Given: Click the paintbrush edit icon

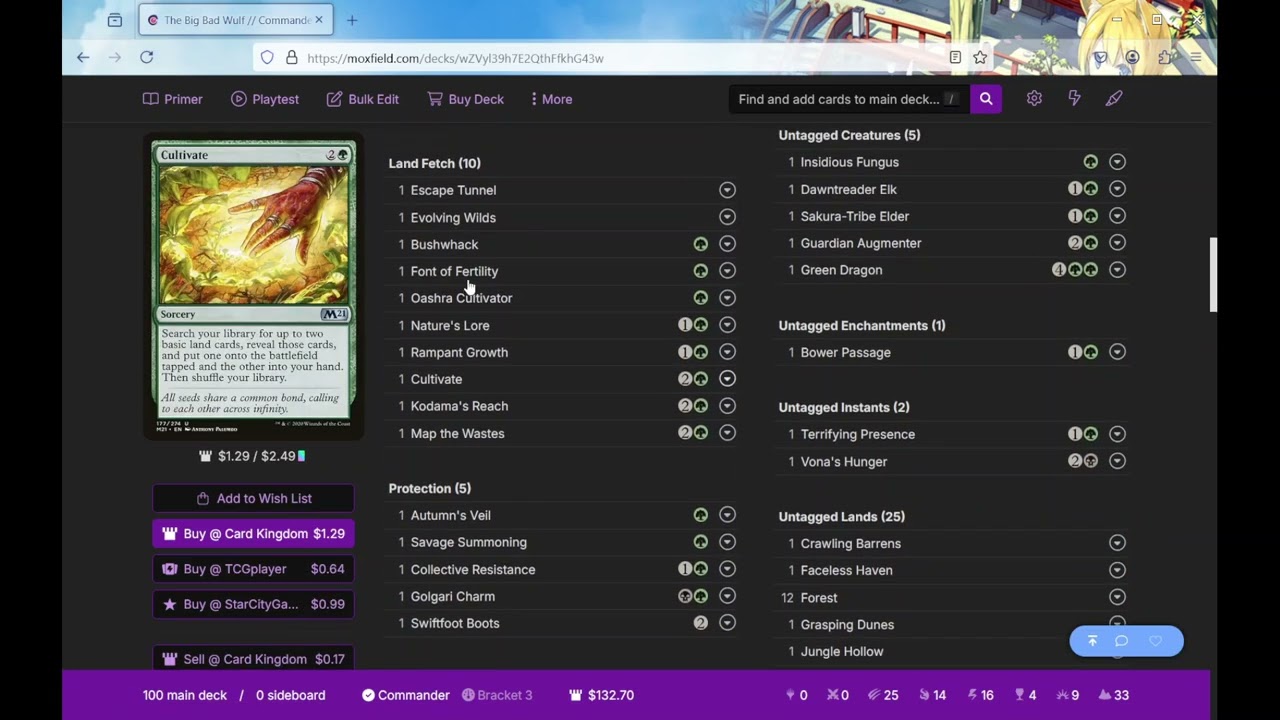Looking at the screenshot, I should [1114, 99].
